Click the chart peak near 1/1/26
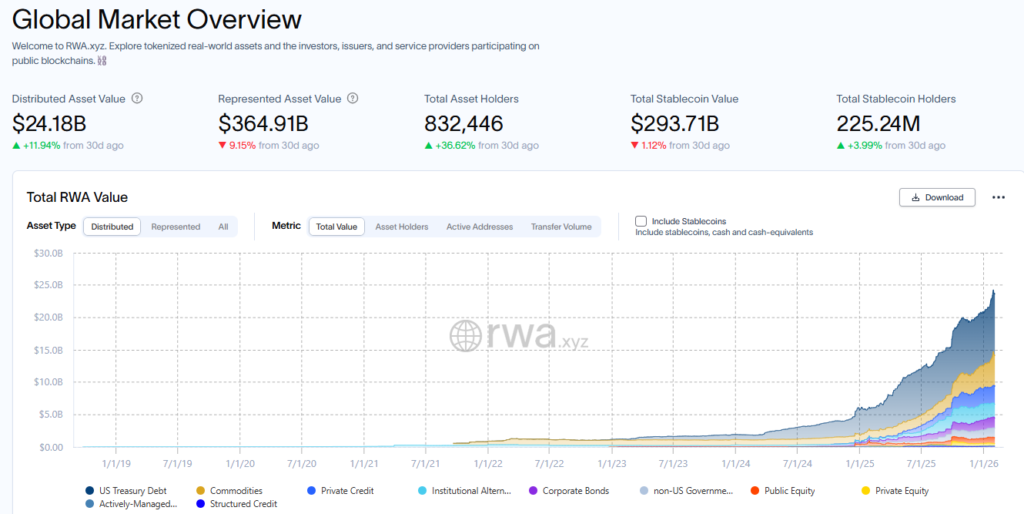Image resolution: width=1024 pixels, height=514 pixels. 993,291
